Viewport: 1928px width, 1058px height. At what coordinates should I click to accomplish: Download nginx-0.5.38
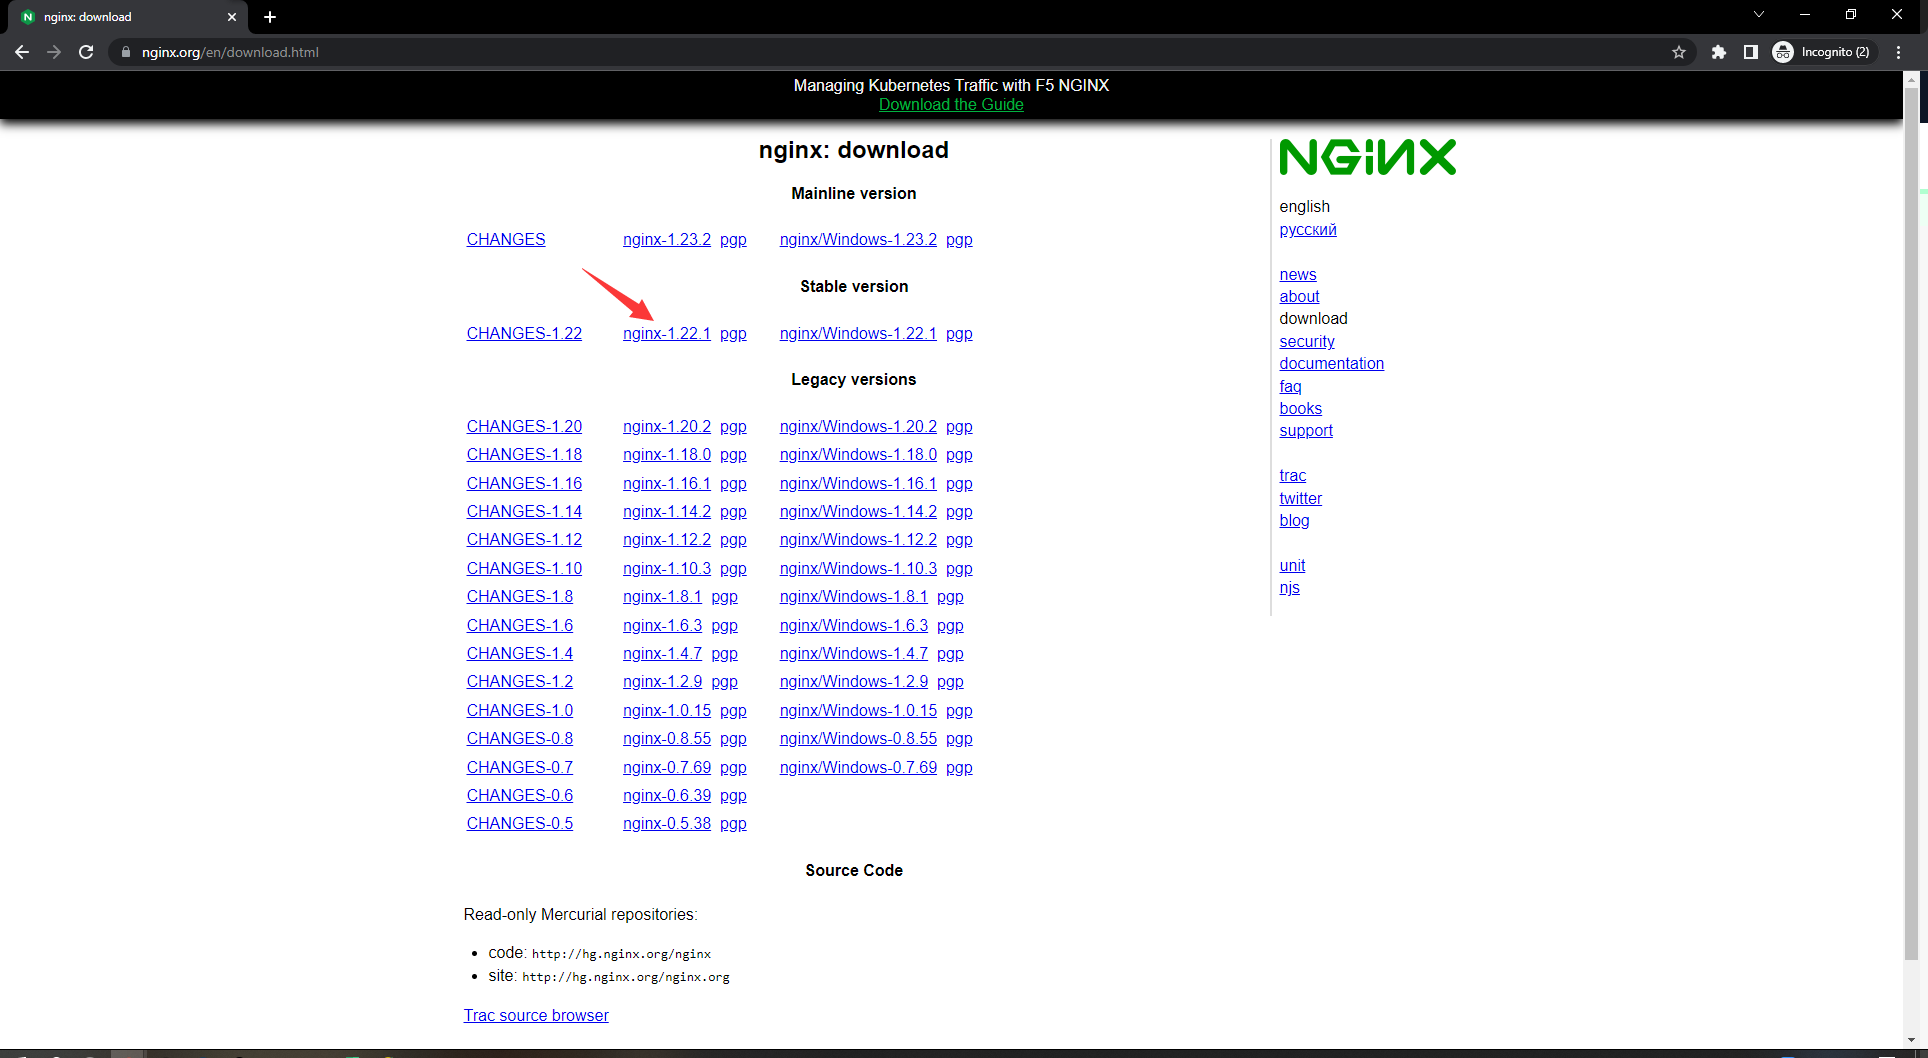[x=667, y=823]
